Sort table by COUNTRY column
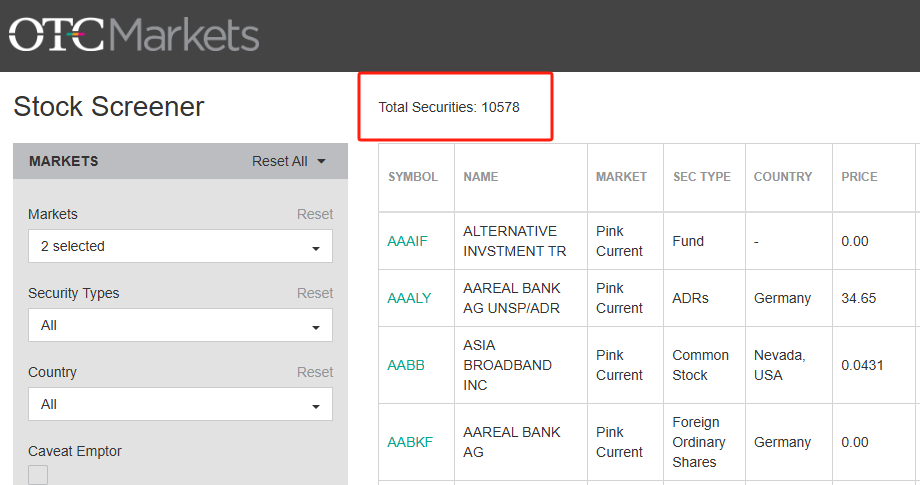The width and height of the screenshot is (920, 485). pos(783,177)
